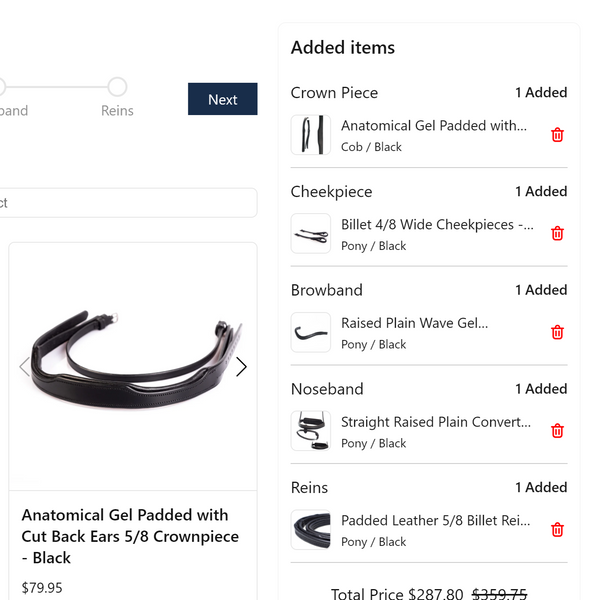Remove the Noseband item via trash icon
600x600 pixels.
(x=558, y=431)
